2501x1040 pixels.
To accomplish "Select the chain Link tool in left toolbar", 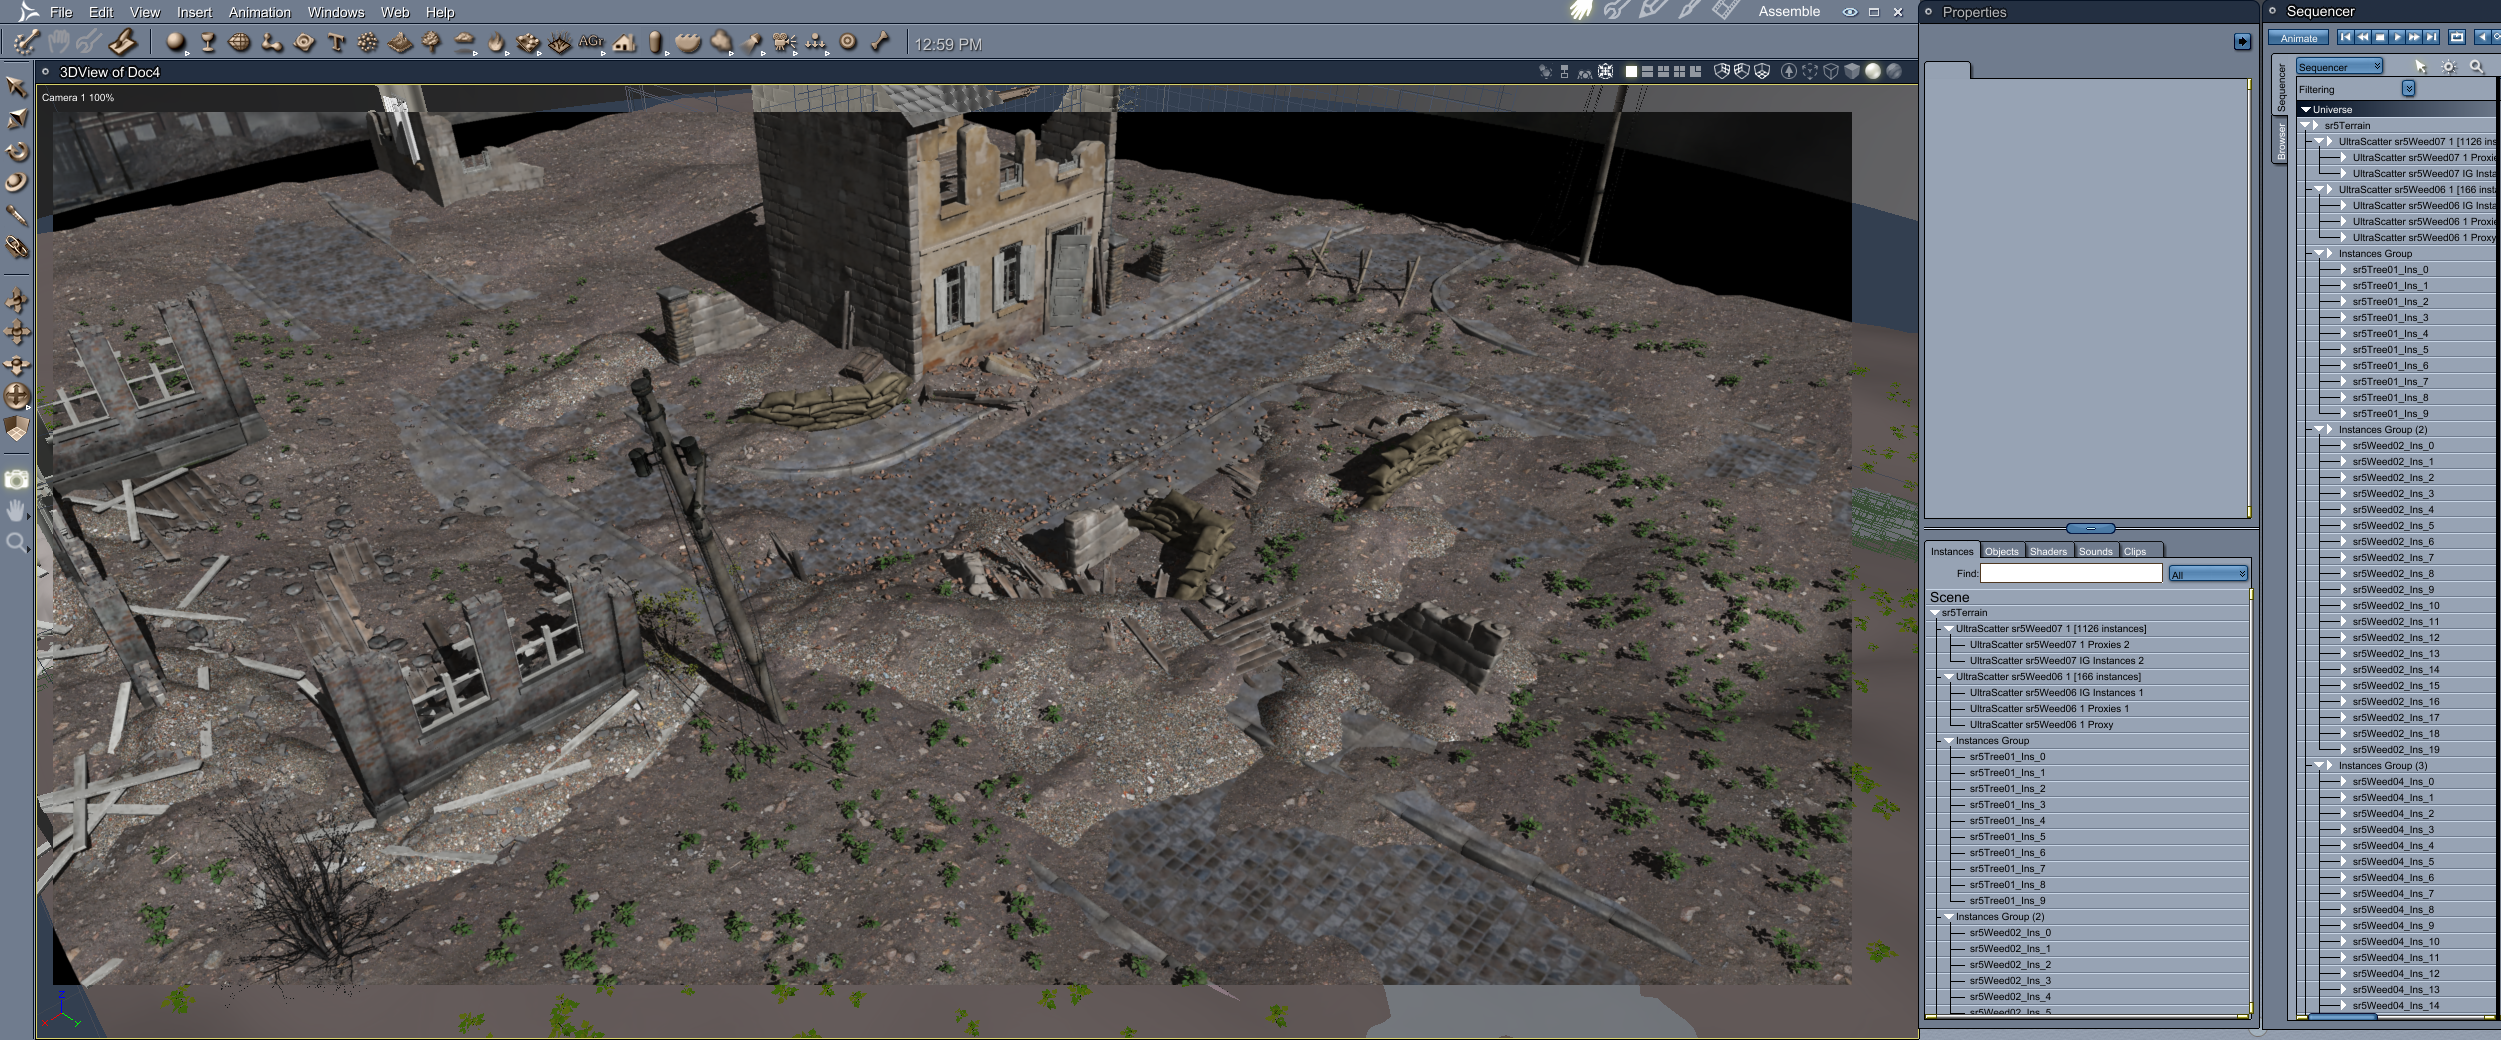I will (16, 247).
